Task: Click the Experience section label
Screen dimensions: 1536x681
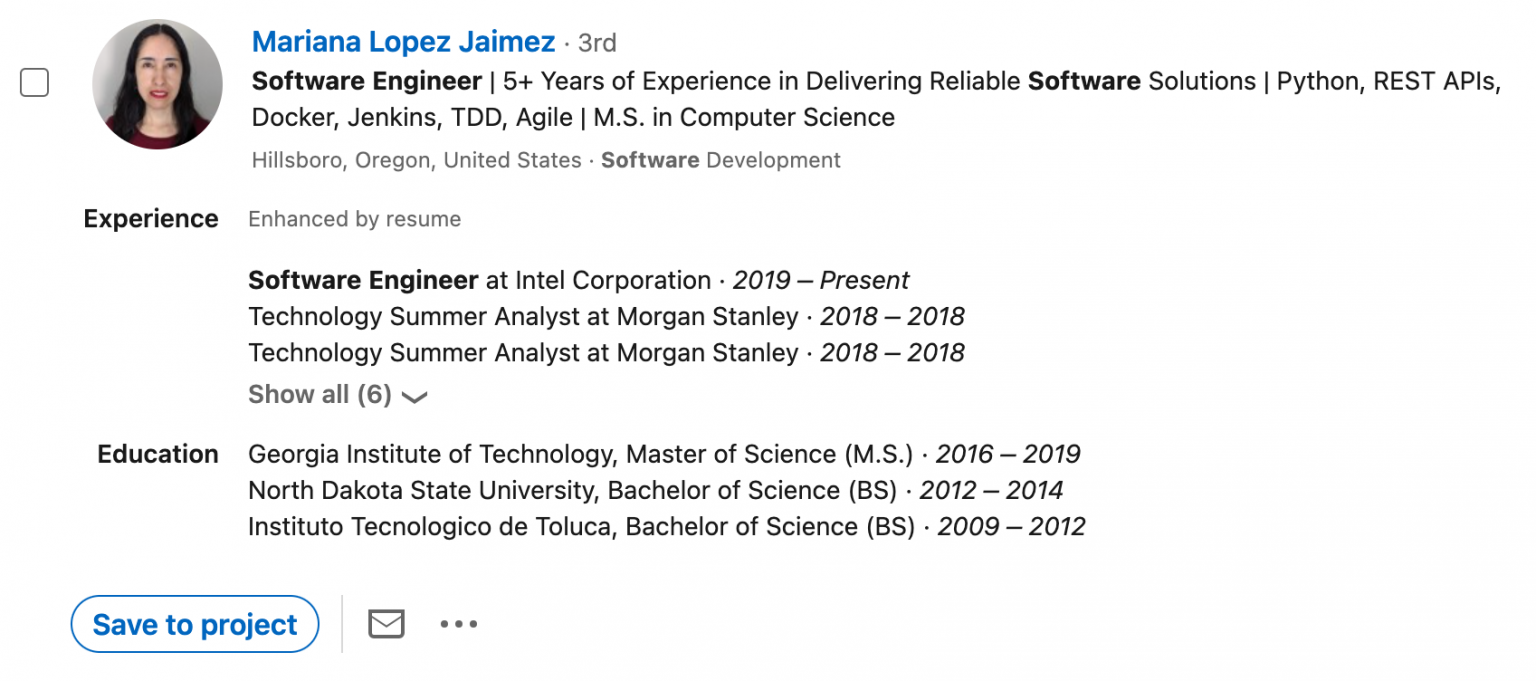Action: 151,219
